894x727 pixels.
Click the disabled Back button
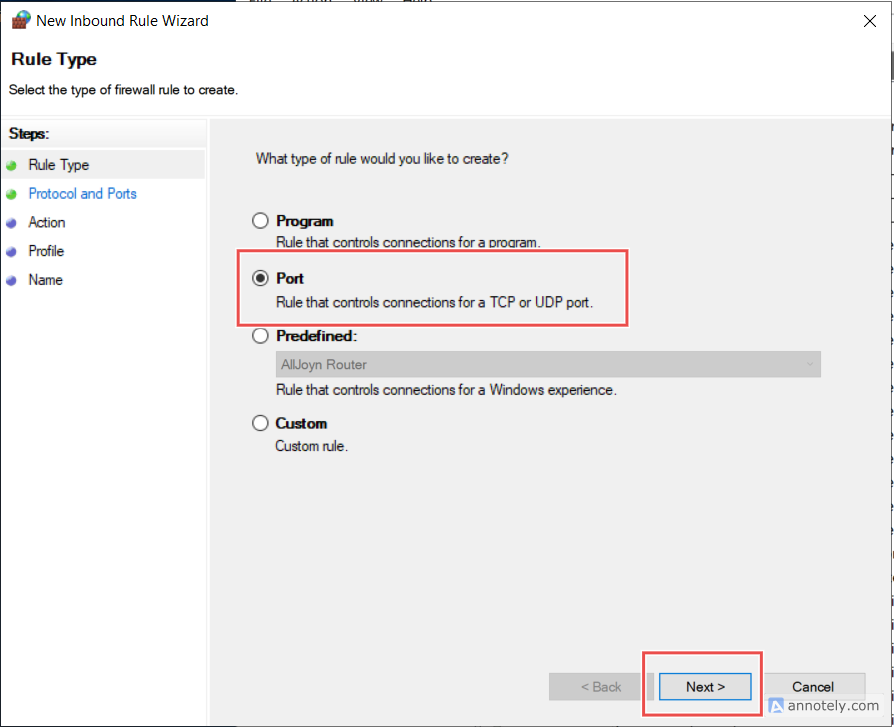click(x=599, y=687)
